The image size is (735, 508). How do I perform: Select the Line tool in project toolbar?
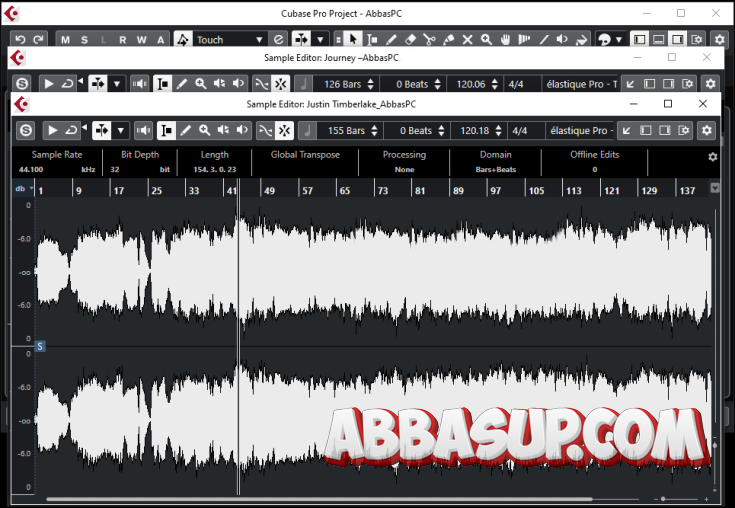coord(544,40)
